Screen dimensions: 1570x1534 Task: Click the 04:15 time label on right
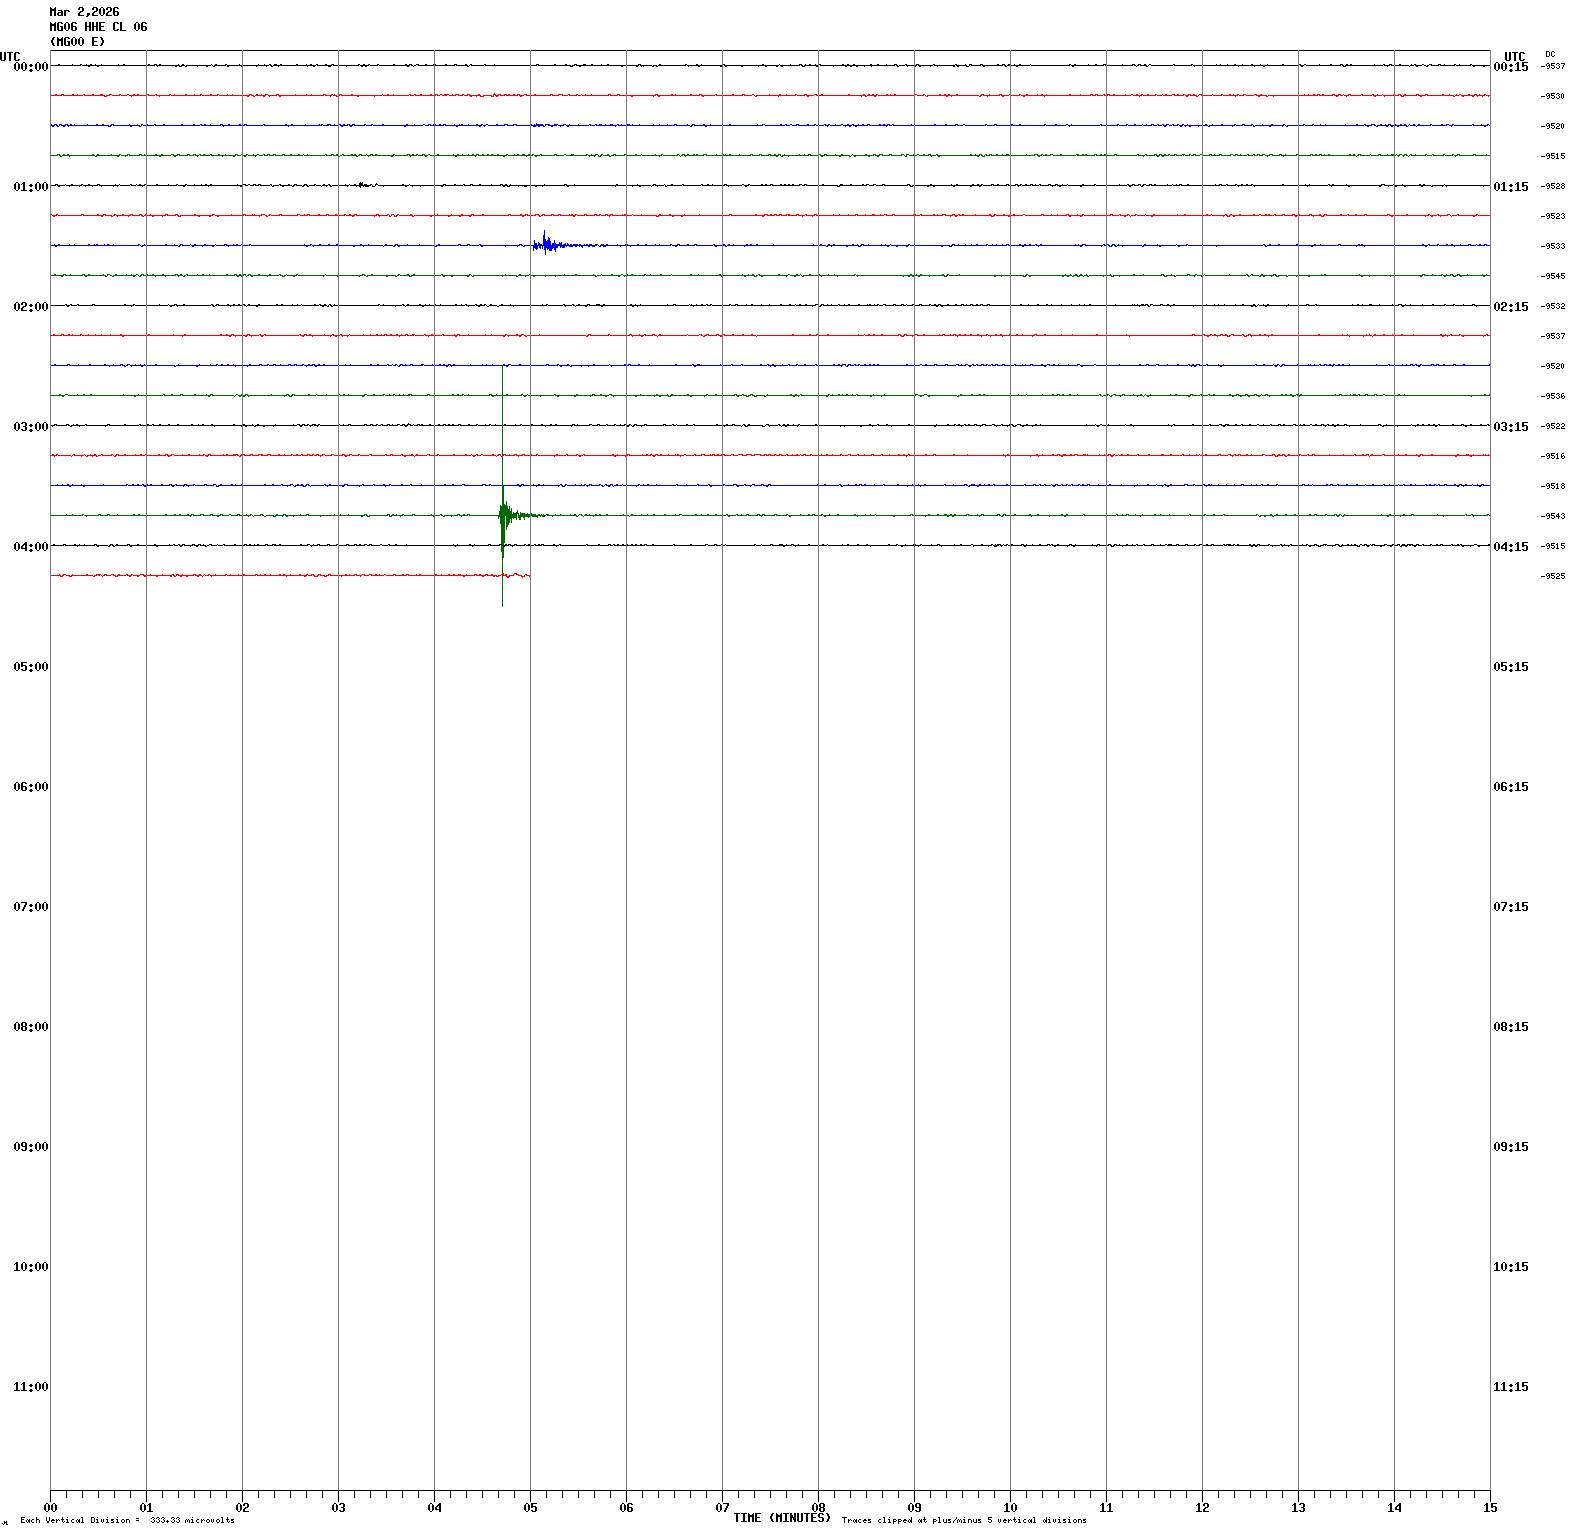1510,547
